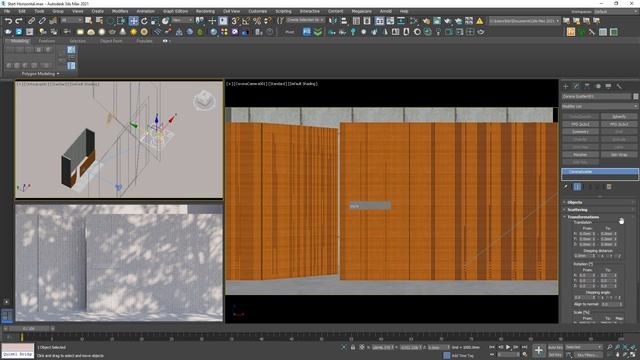The image size is (640, 360).
Task: Expand the Objects rollout
Action: [x=599, y=202]
